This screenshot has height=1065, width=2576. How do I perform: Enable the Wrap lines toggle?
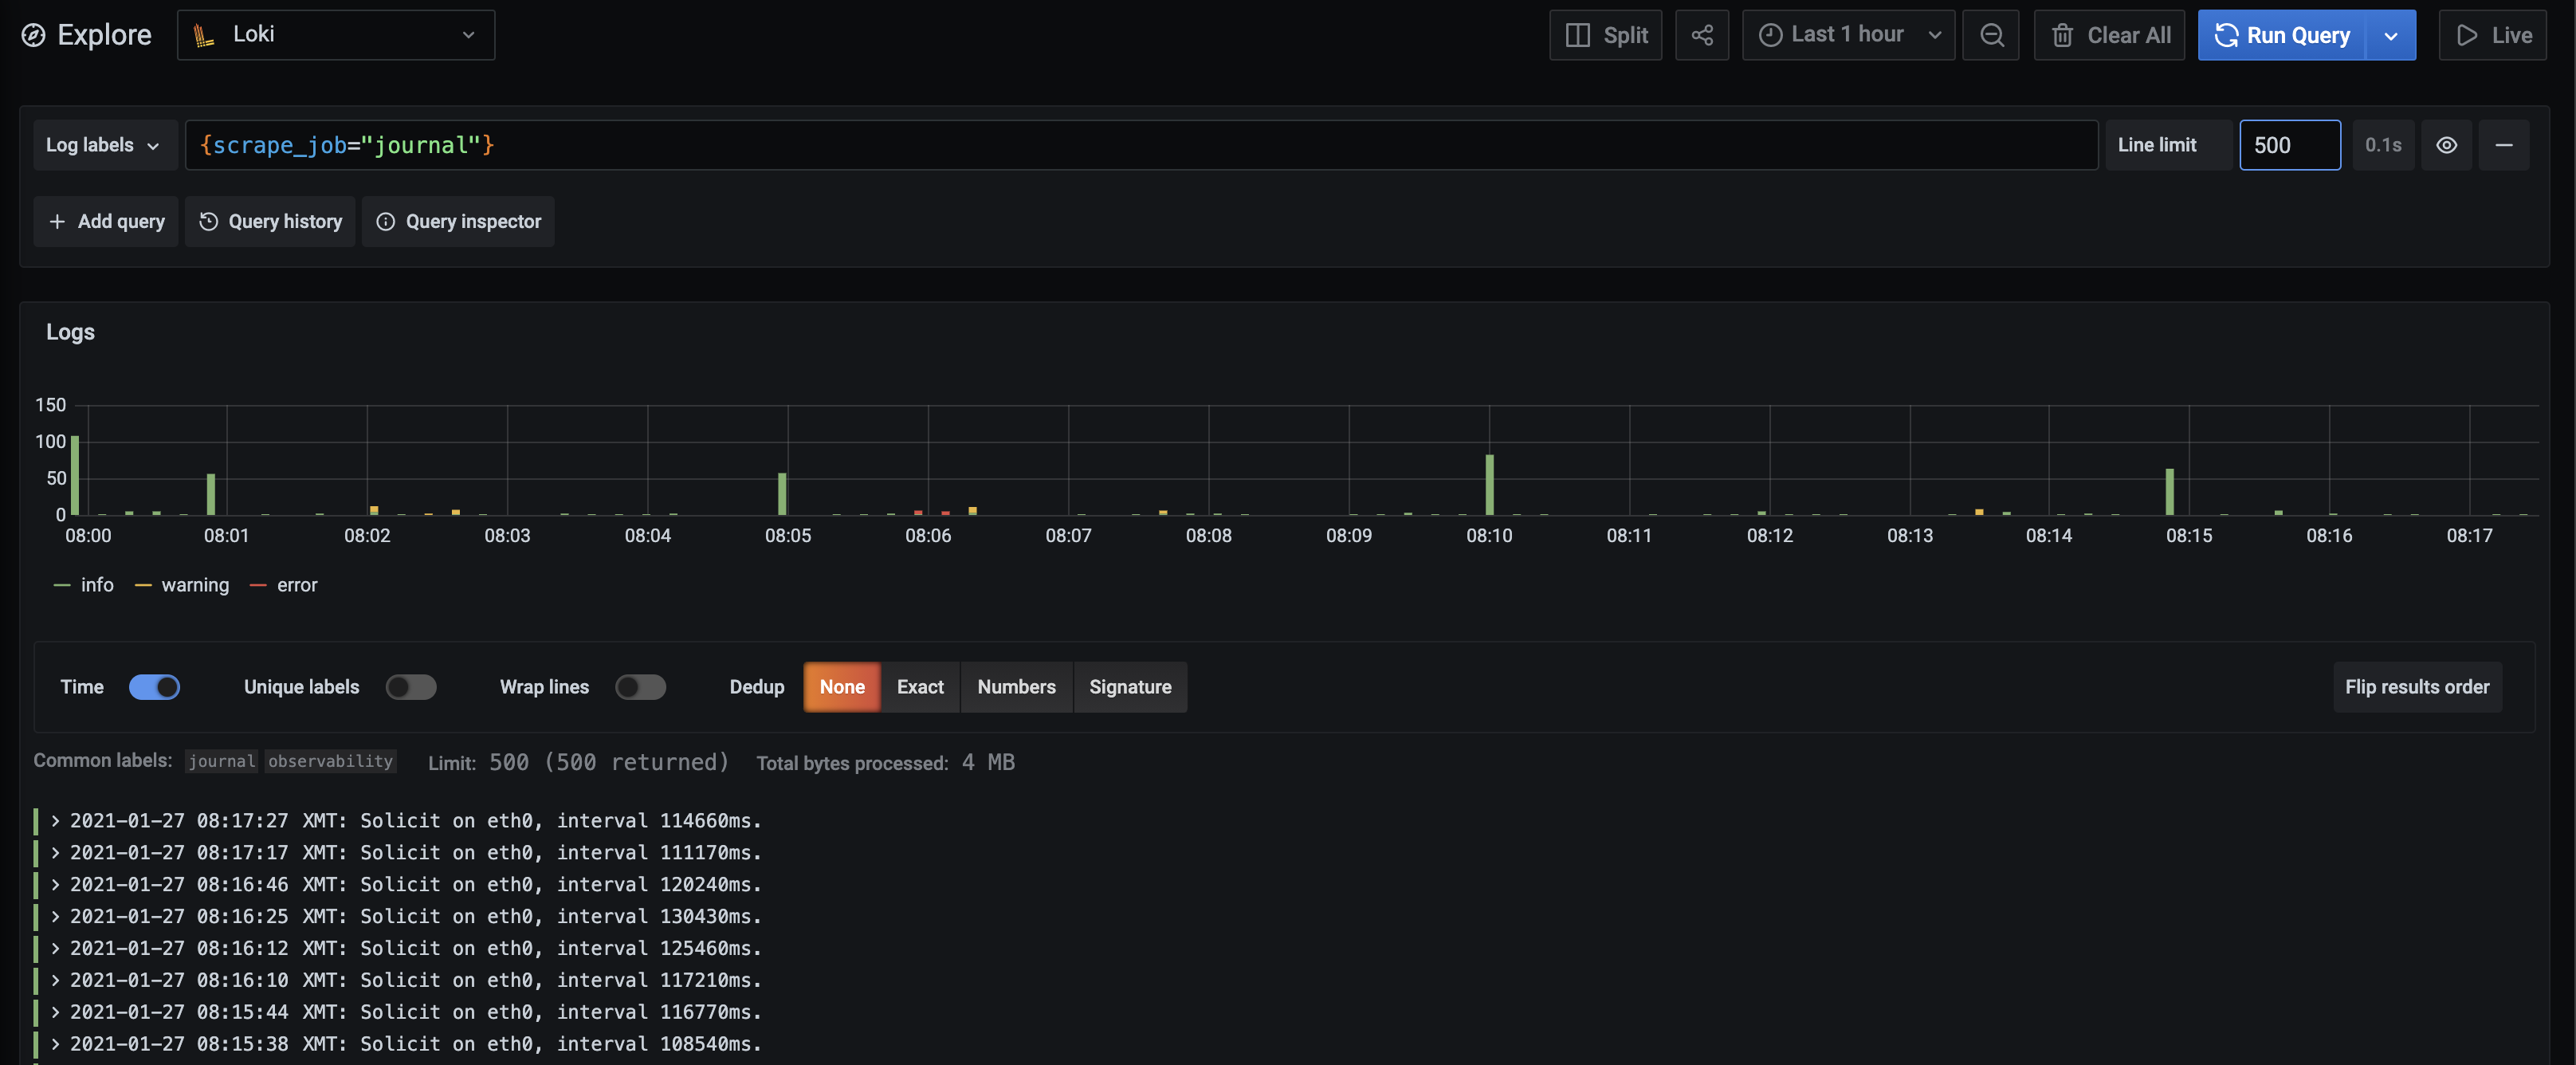tap(640, 687)
